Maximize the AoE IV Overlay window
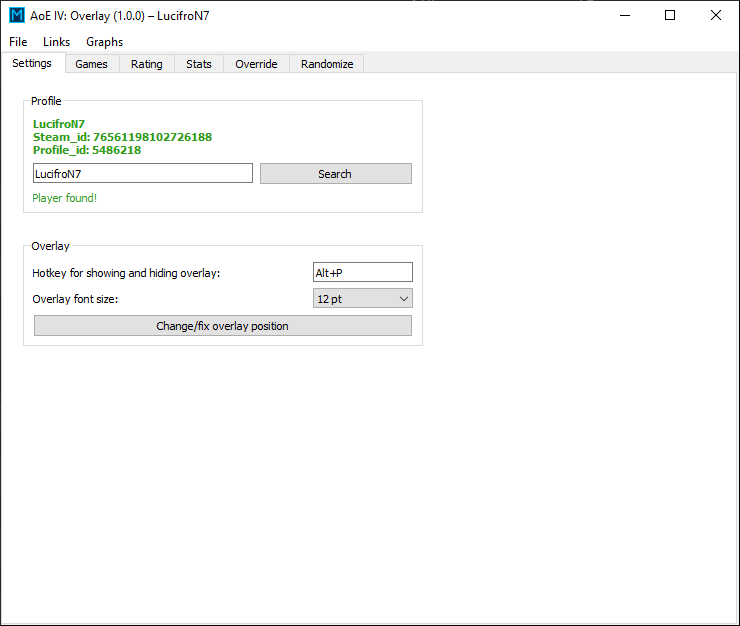The image size is (740, 626). point(670,16)
